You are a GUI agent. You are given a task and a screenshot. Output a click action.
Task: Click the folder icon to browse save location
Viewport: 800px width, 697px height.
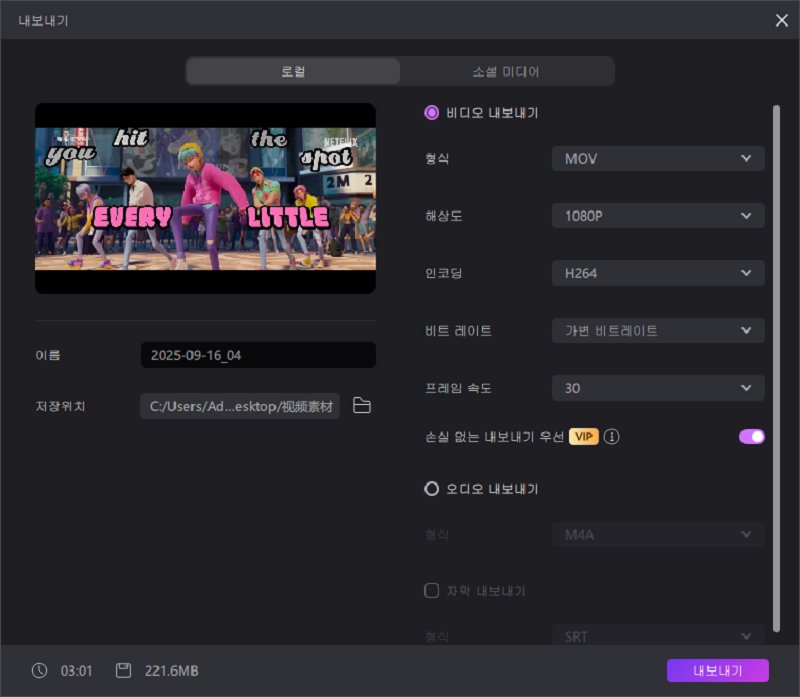coord(362,406)
